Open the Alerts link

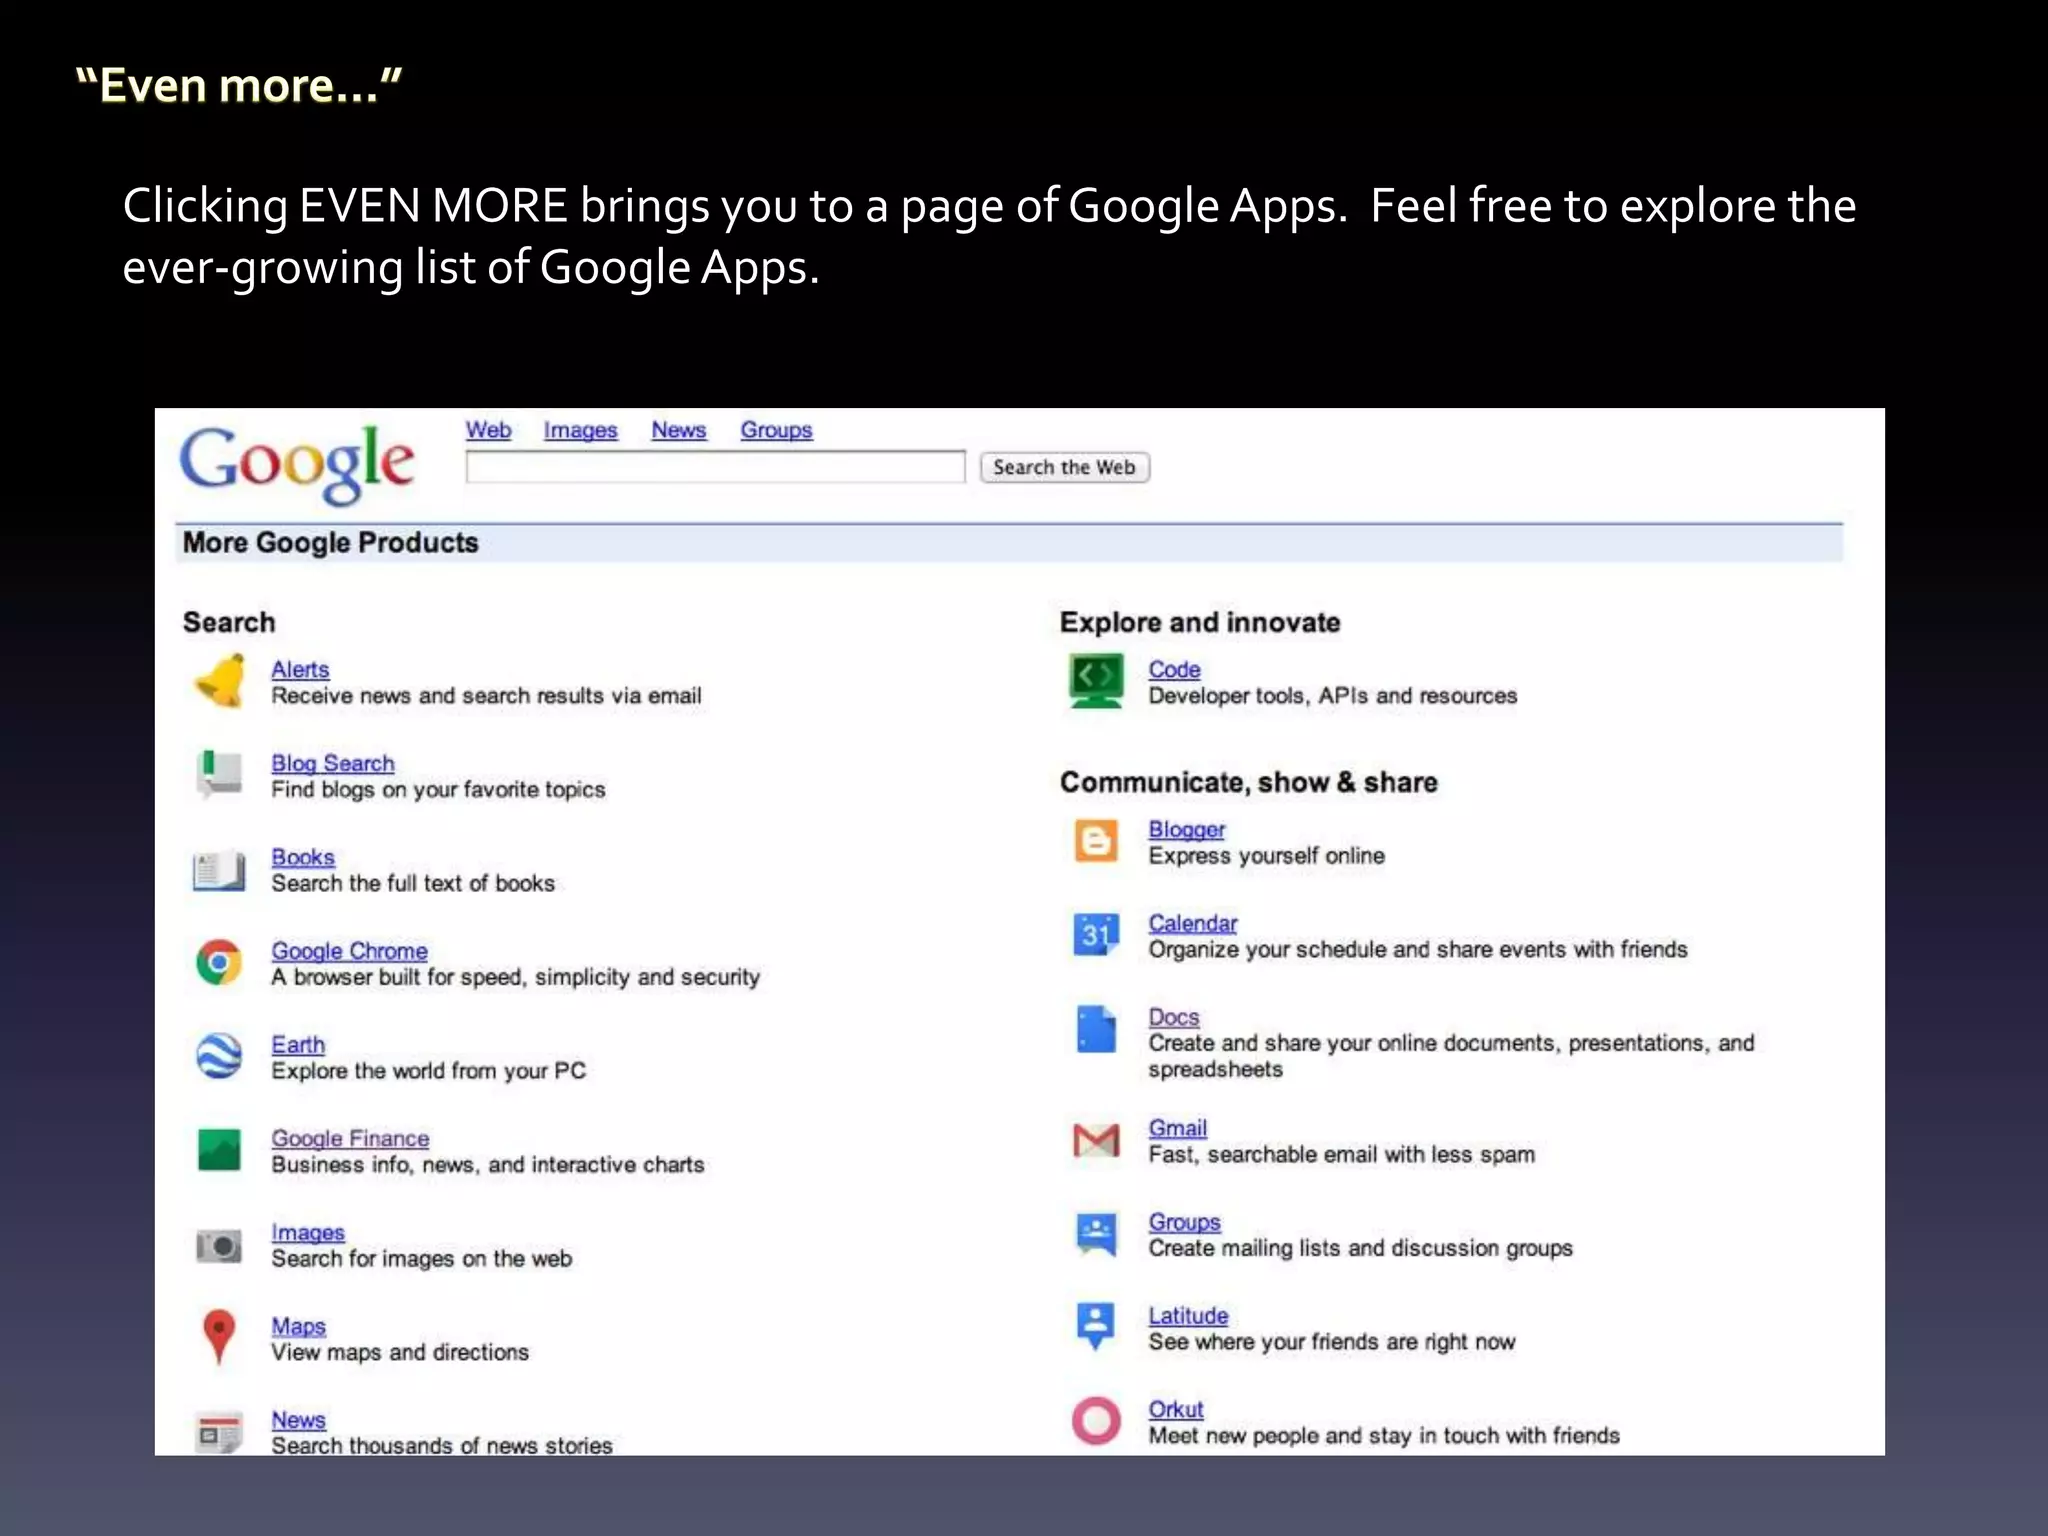(x=300, y=669)
